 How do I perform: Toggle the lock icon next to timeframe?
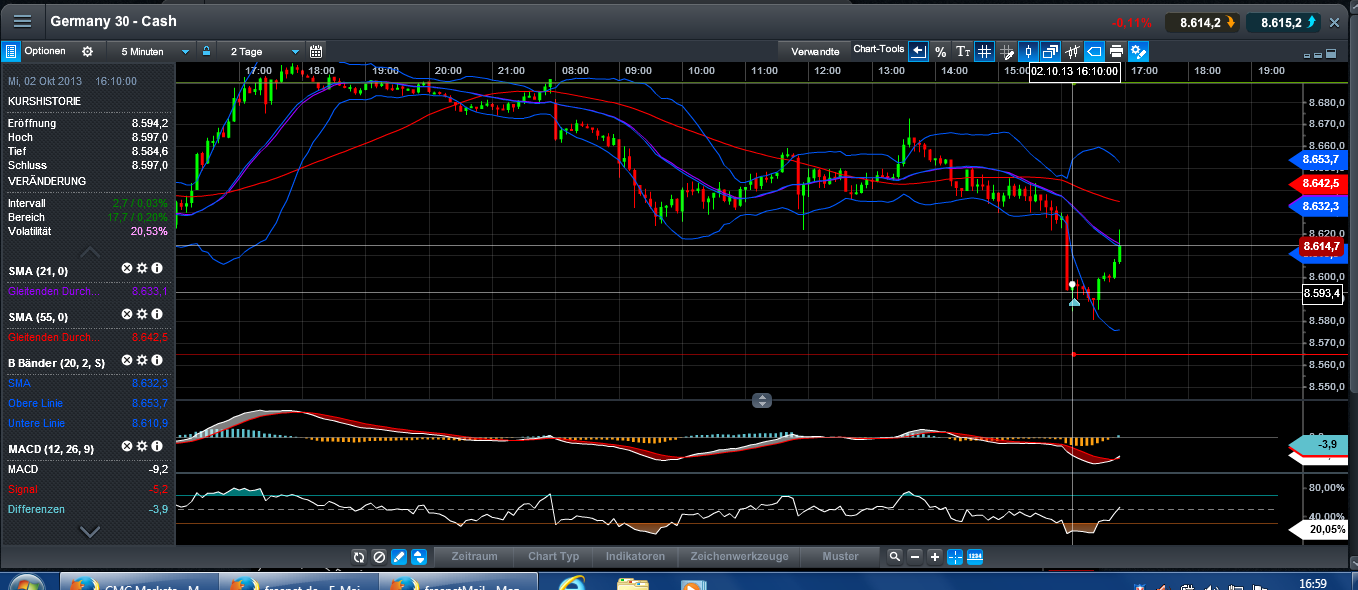pyautogui.click(x=206, y=51)
